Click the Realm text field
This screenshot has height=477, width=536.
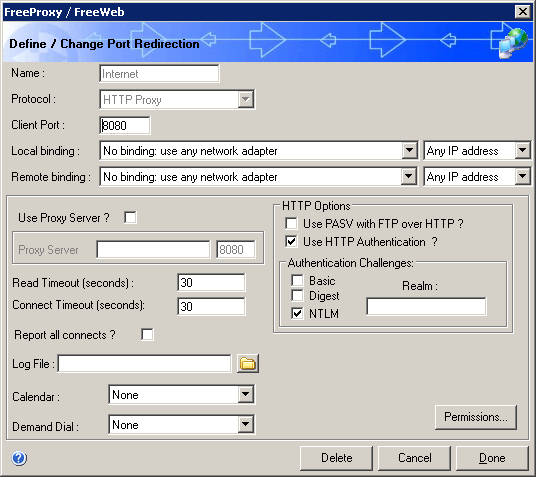point(426,306)
